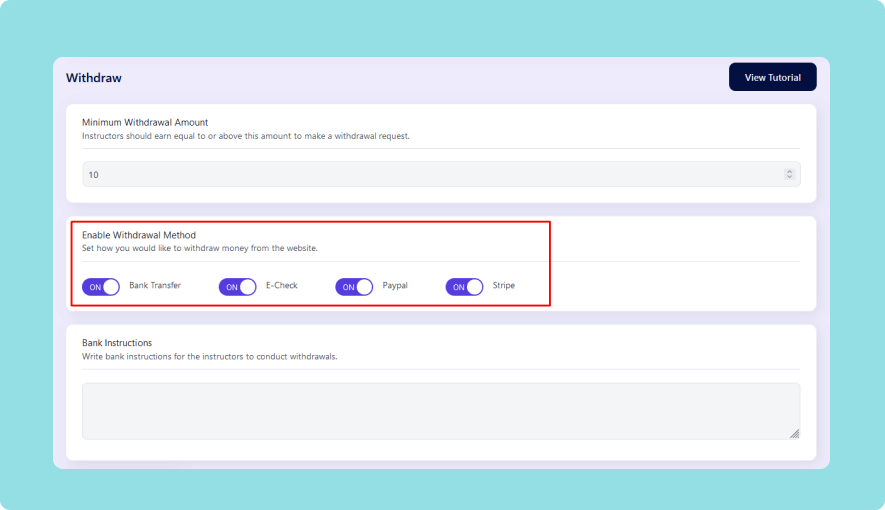Click inside the Bank Instructions text area

[440, 410]
